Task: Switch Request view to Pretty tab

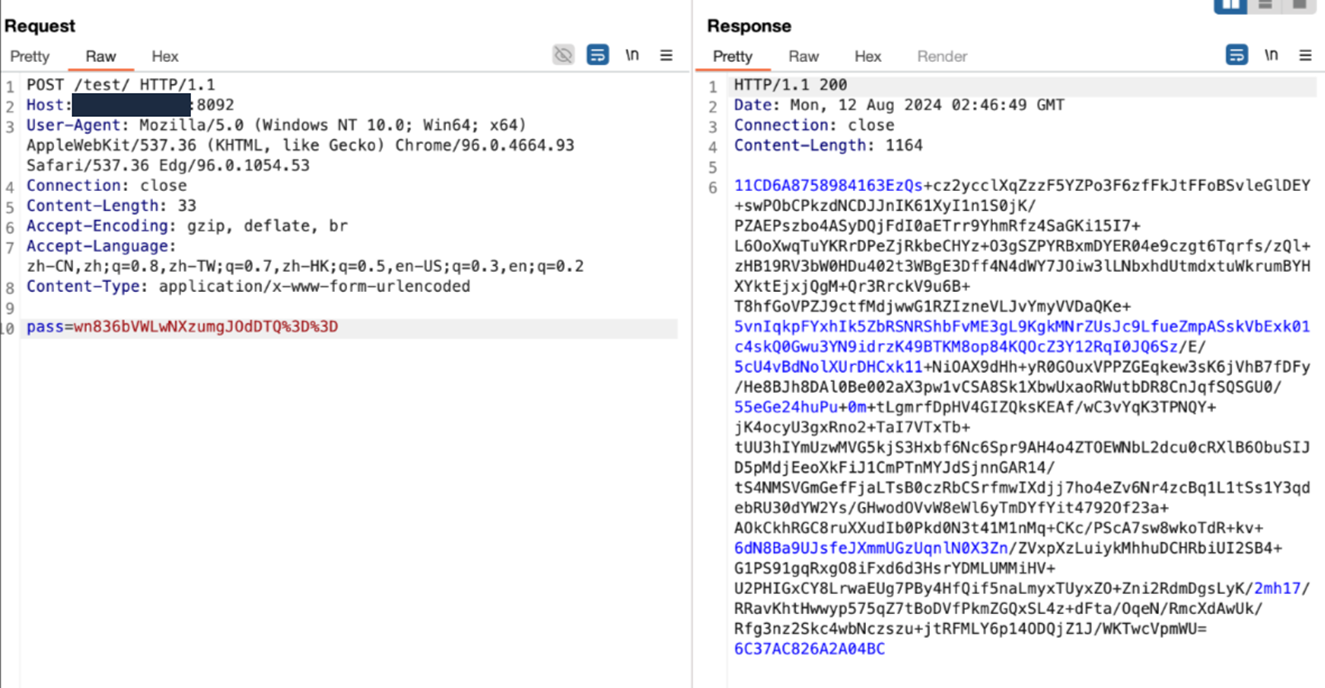Action: click(30, 56)
